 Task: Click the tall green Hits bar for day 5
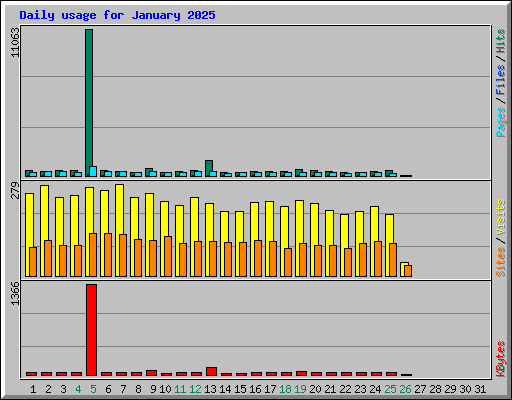[89, 103]
